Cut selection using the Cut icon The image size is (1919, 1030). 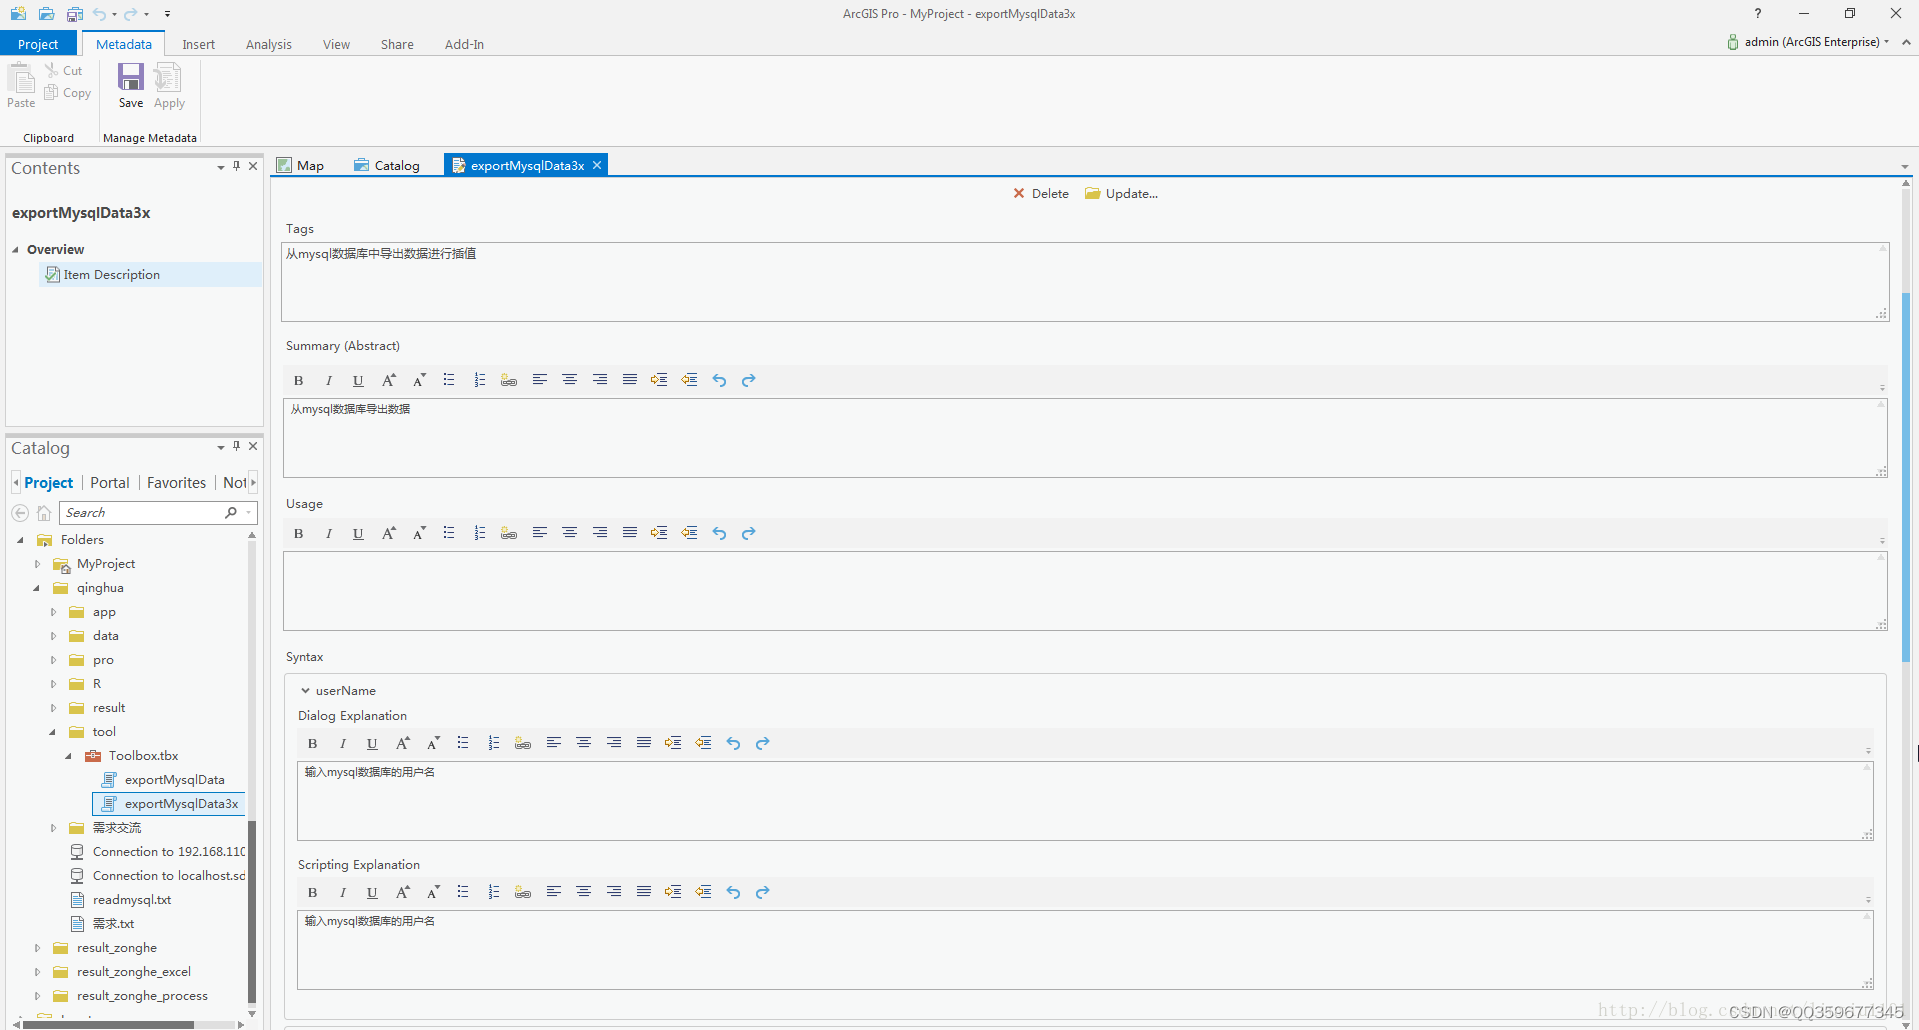coord(64,70)
